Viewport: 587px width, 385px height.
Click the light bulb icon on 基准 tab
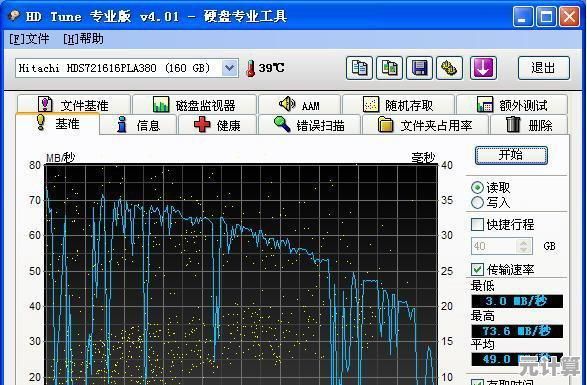click(x=40, y=123)
